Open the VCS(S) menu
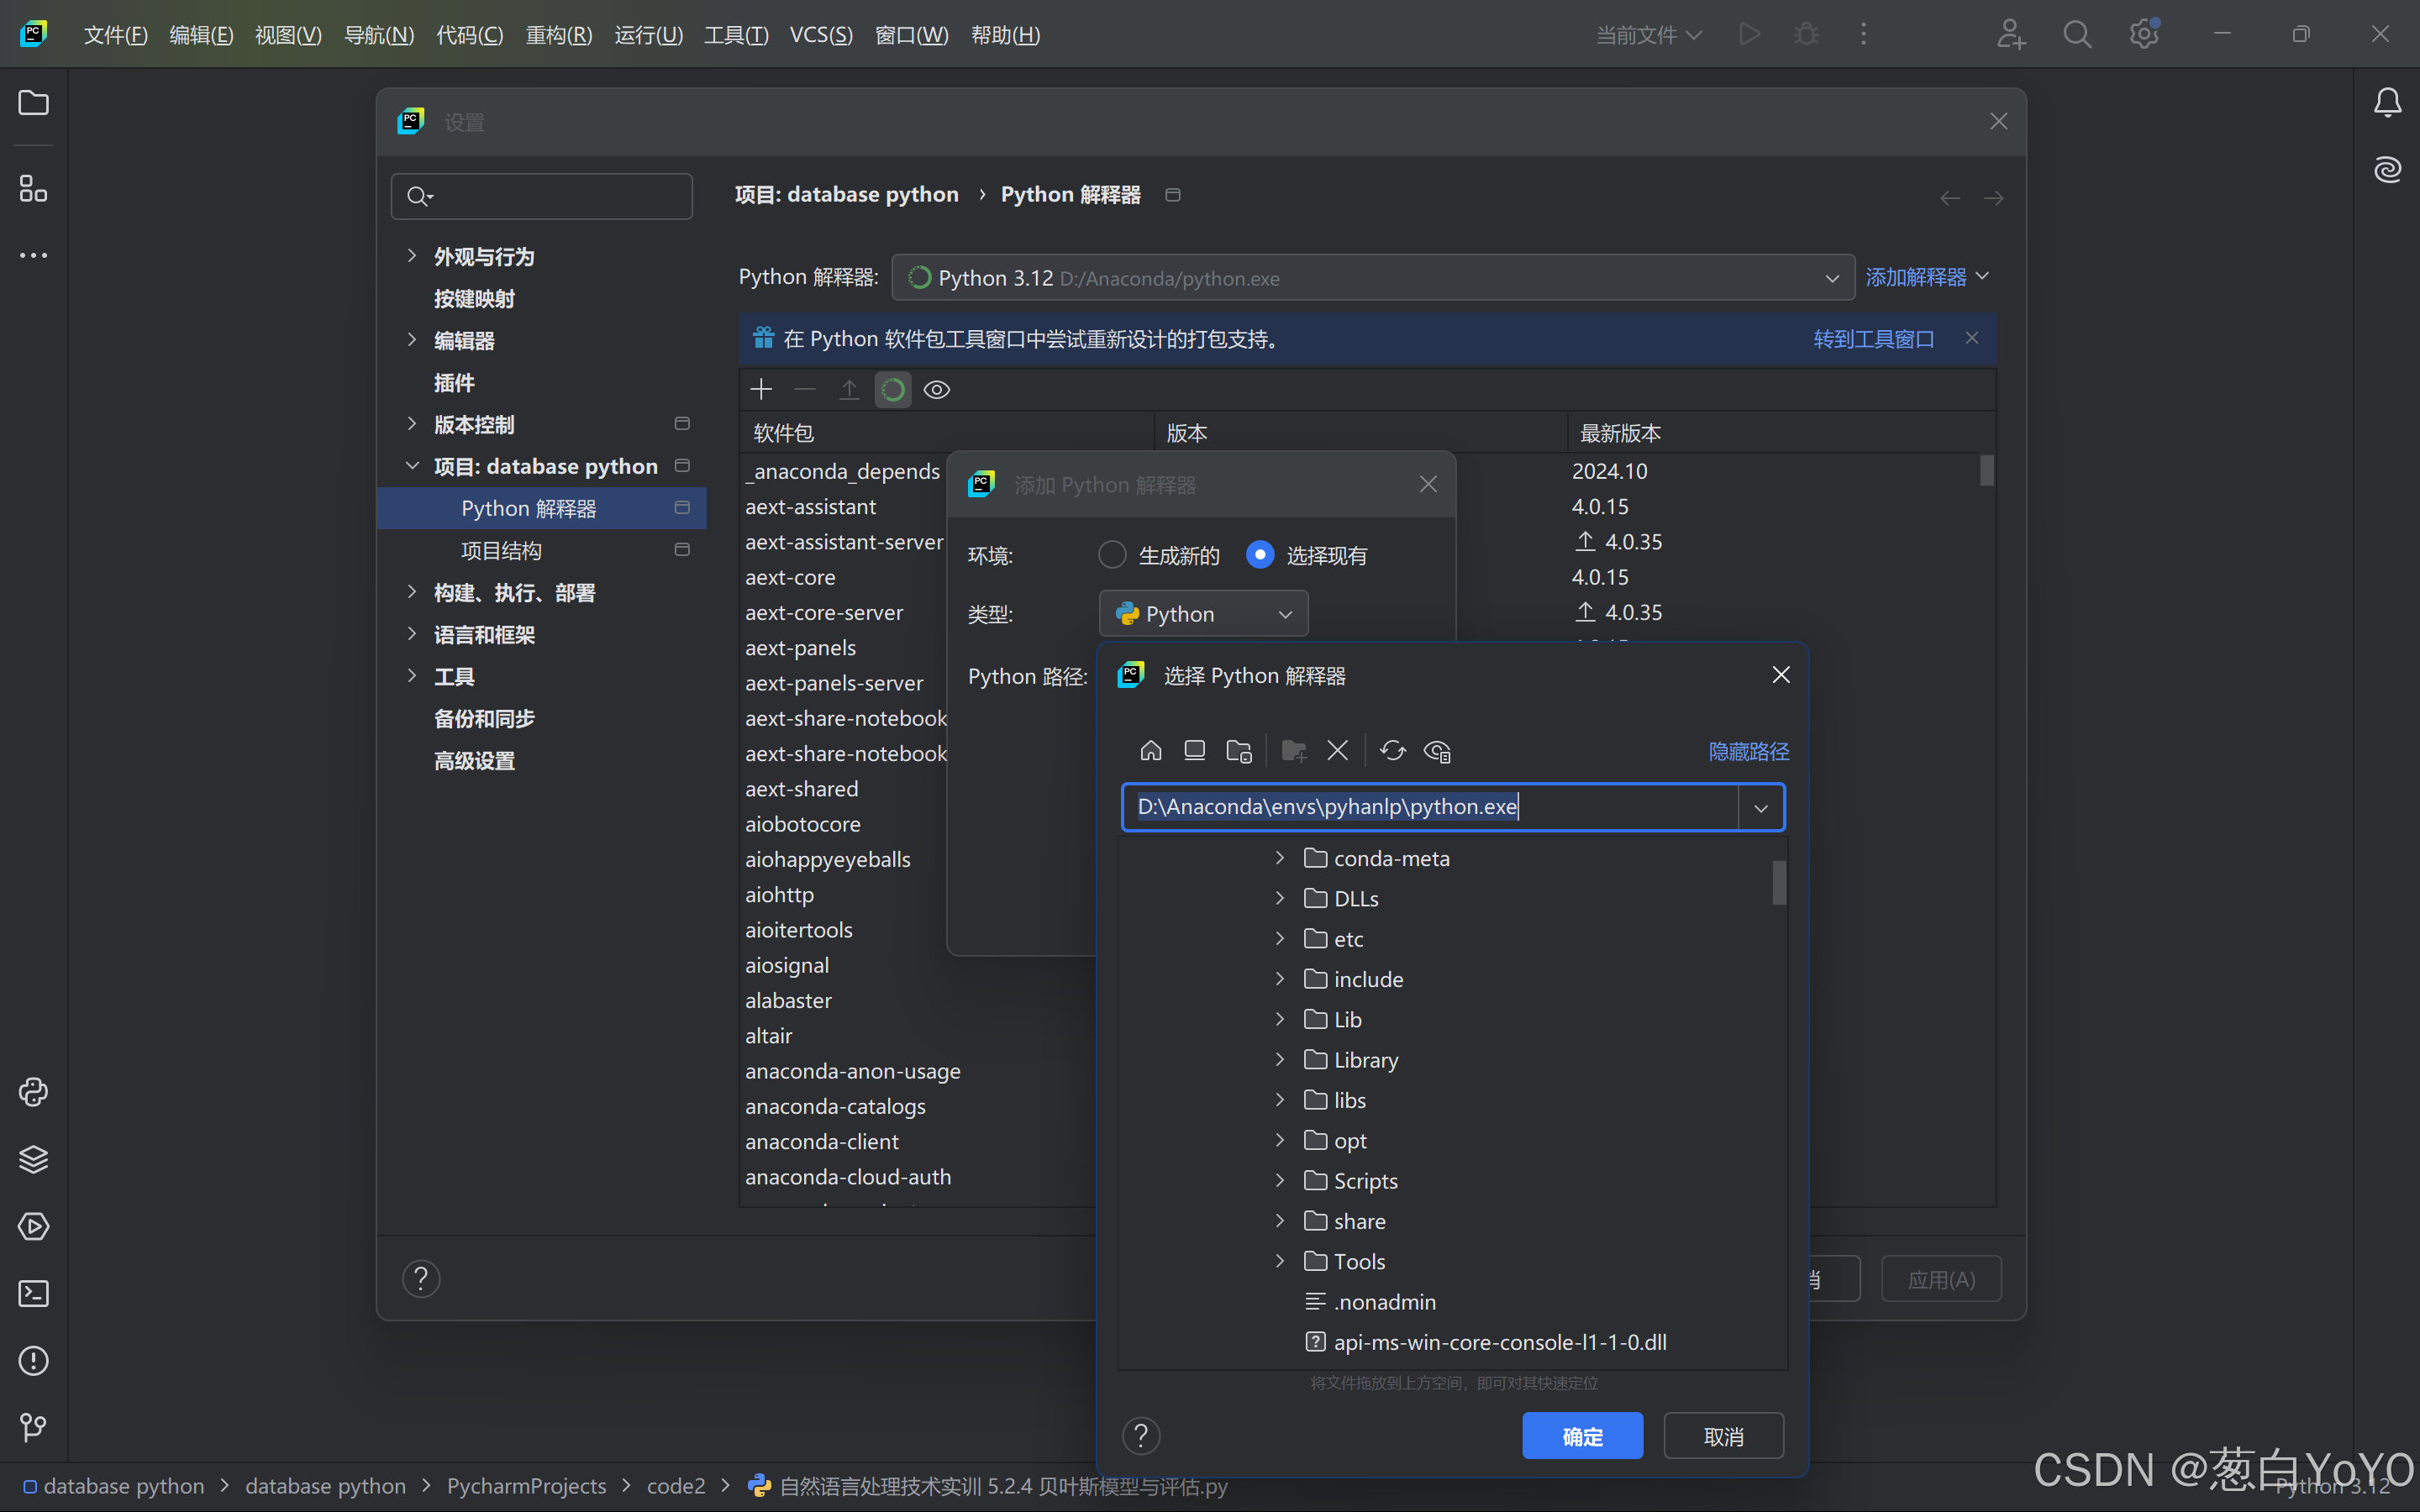This screenshot has height=1512, width=2420. [821, 35]
